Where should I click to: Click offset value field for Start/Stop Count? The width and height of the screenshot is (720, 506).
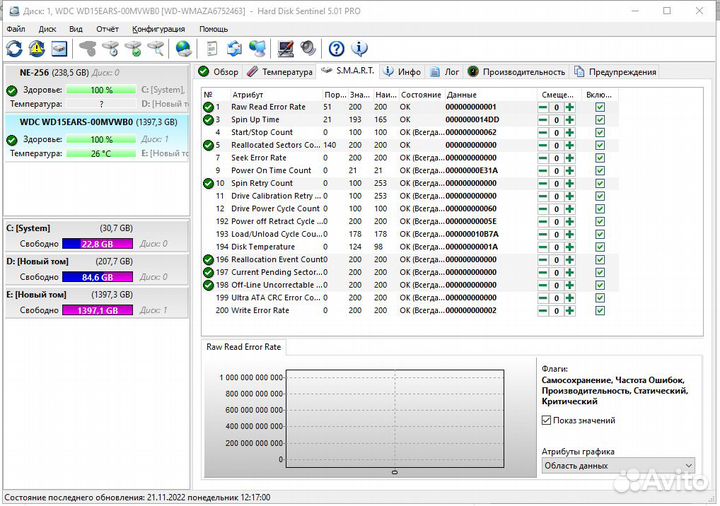coord(556,133)
